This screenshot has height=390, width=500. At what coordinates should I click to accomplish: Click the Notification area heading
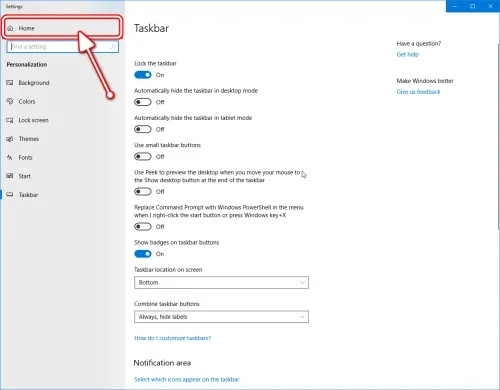162,363
